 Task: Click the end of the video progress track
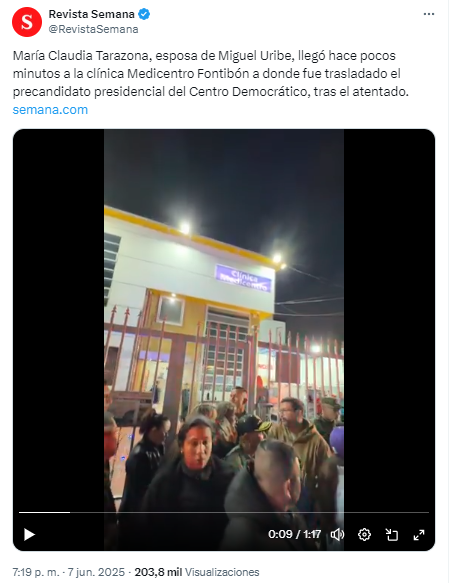click(427, 512)
